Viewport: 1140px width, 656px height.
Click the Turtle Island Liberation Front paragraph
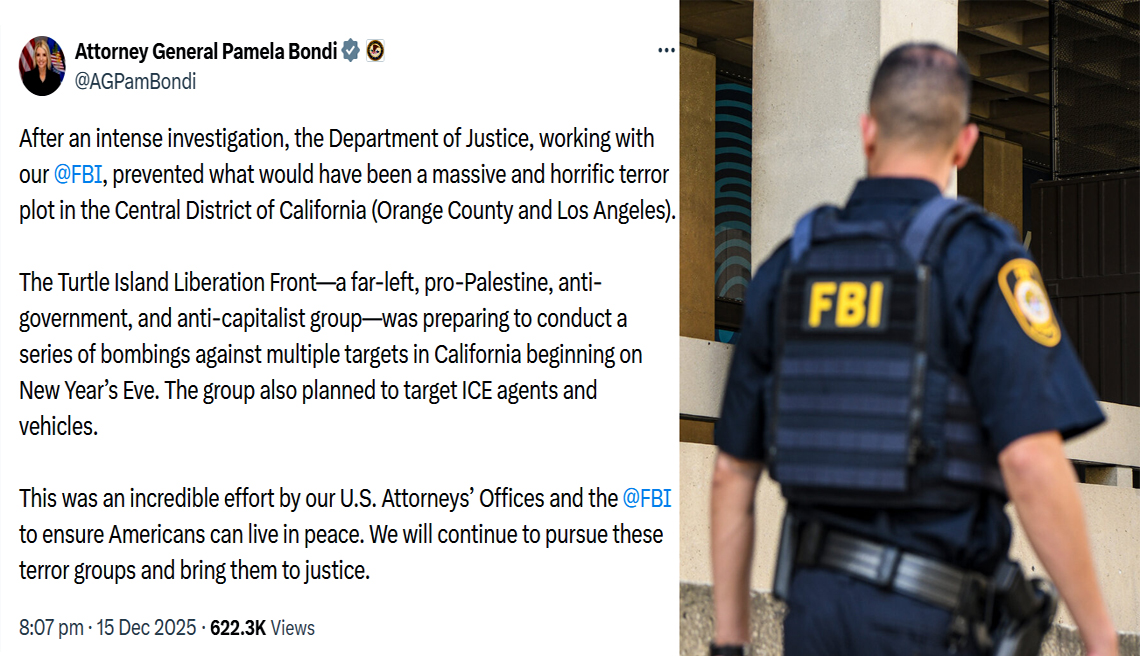(x=330, y=355)
